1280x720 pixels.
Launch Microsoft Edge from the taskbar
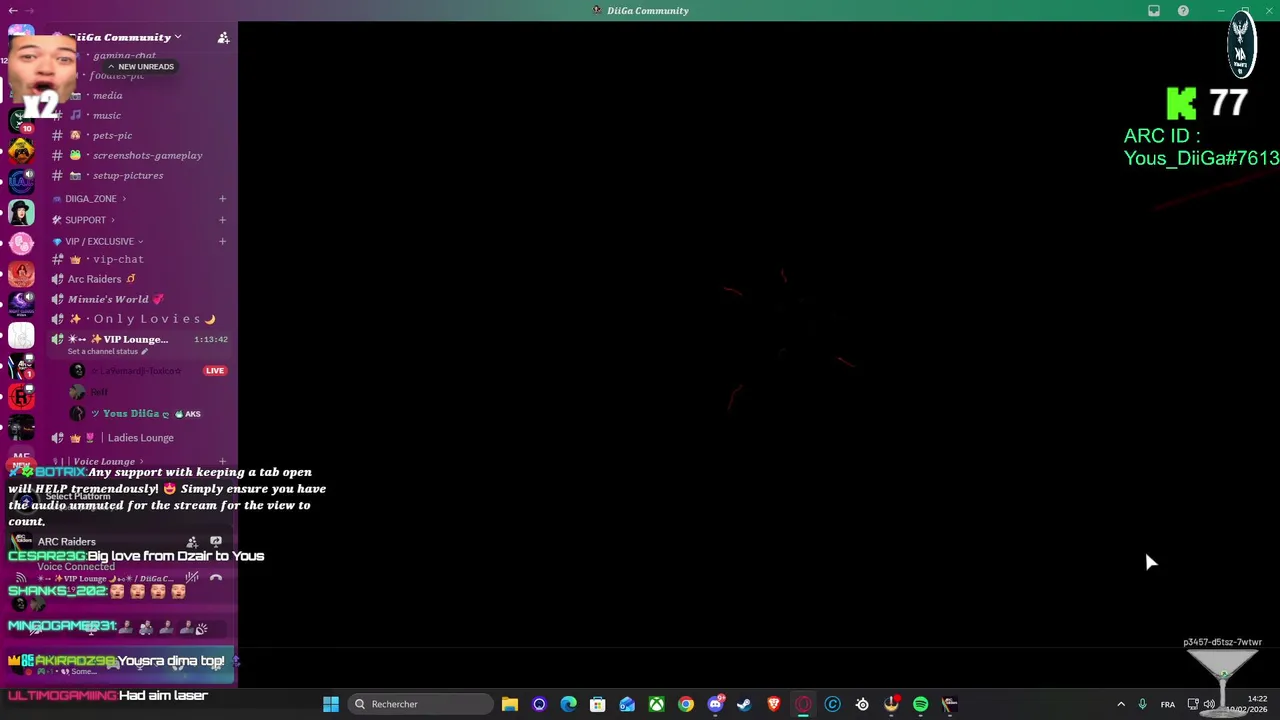(568, 704)
